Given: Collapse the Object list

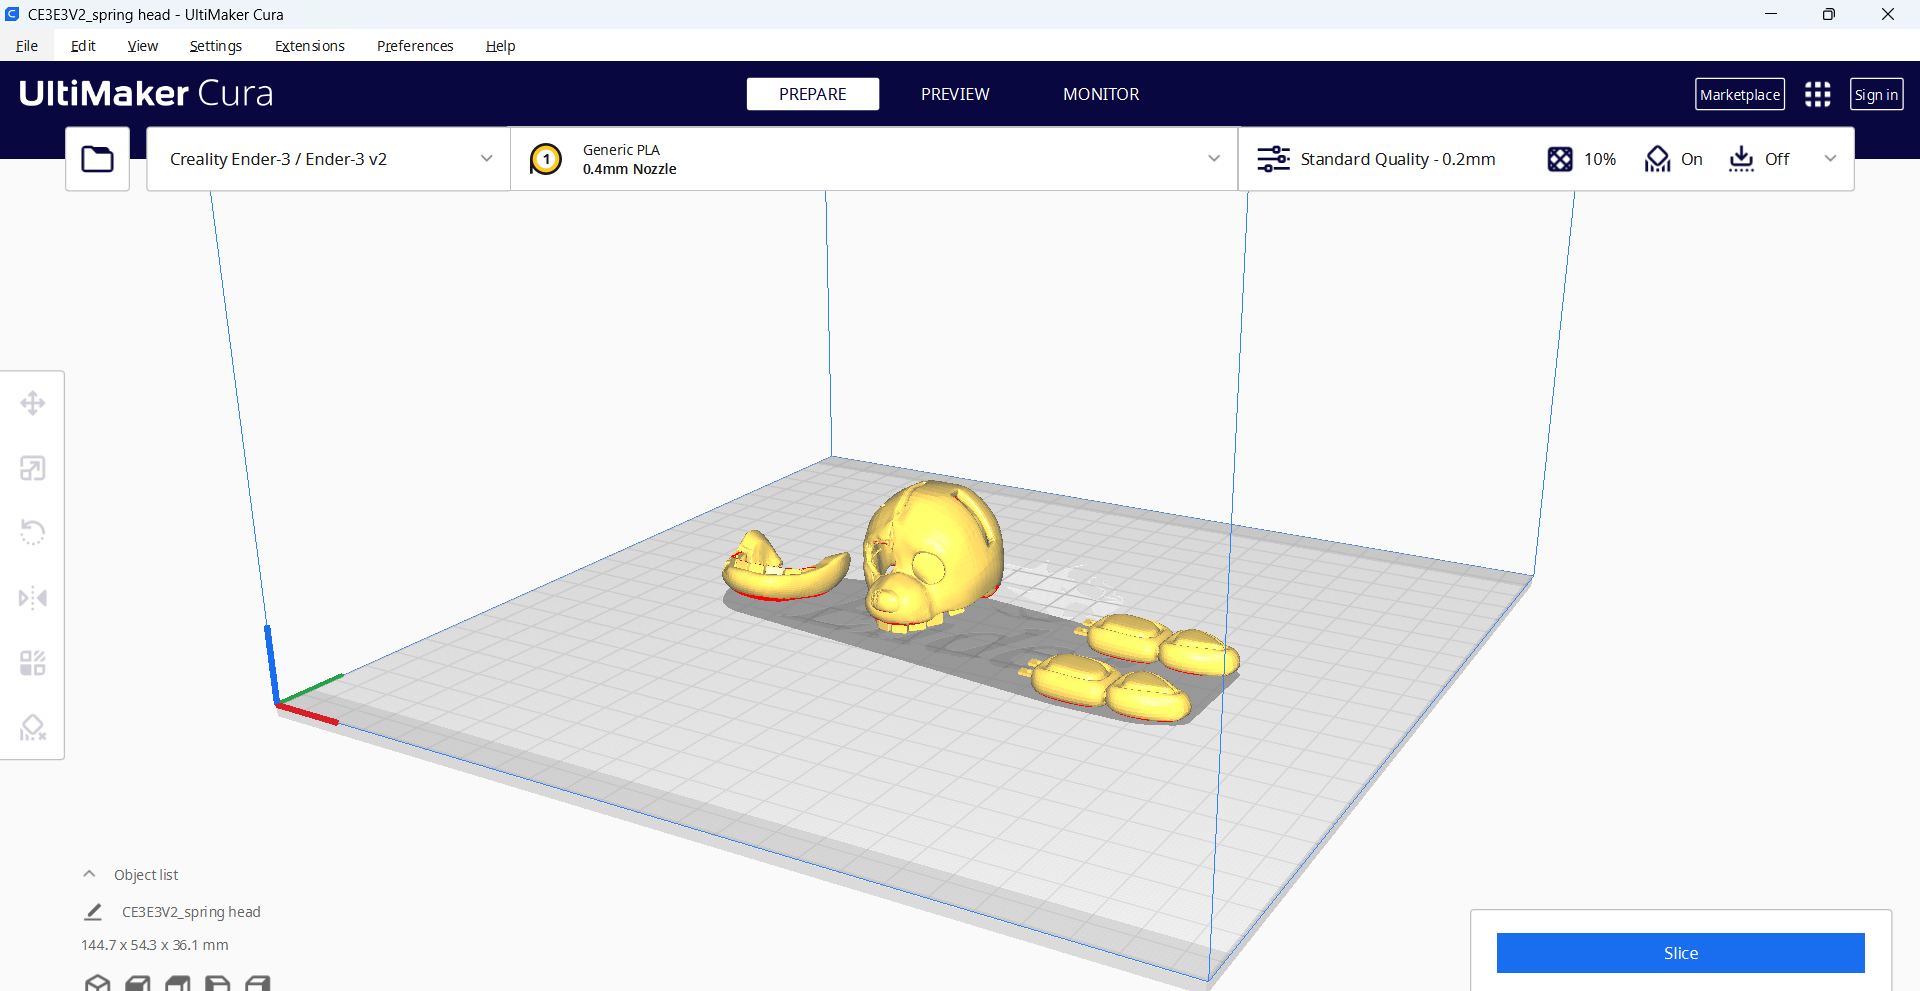Looking at the screenshot, I should click(89, 874).
